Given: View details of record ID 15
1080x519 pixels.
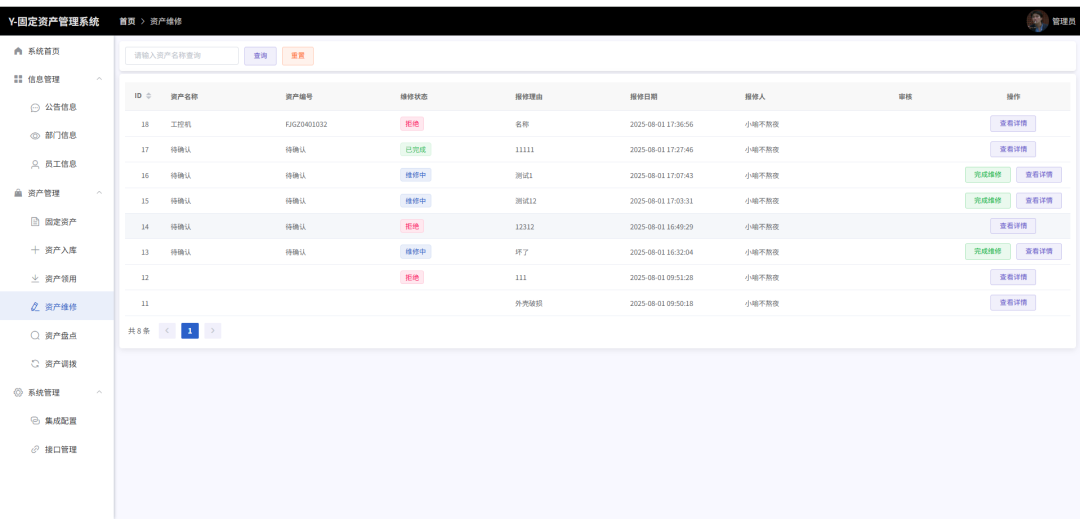Looking at the screenshot, I should pos(1039,200).
